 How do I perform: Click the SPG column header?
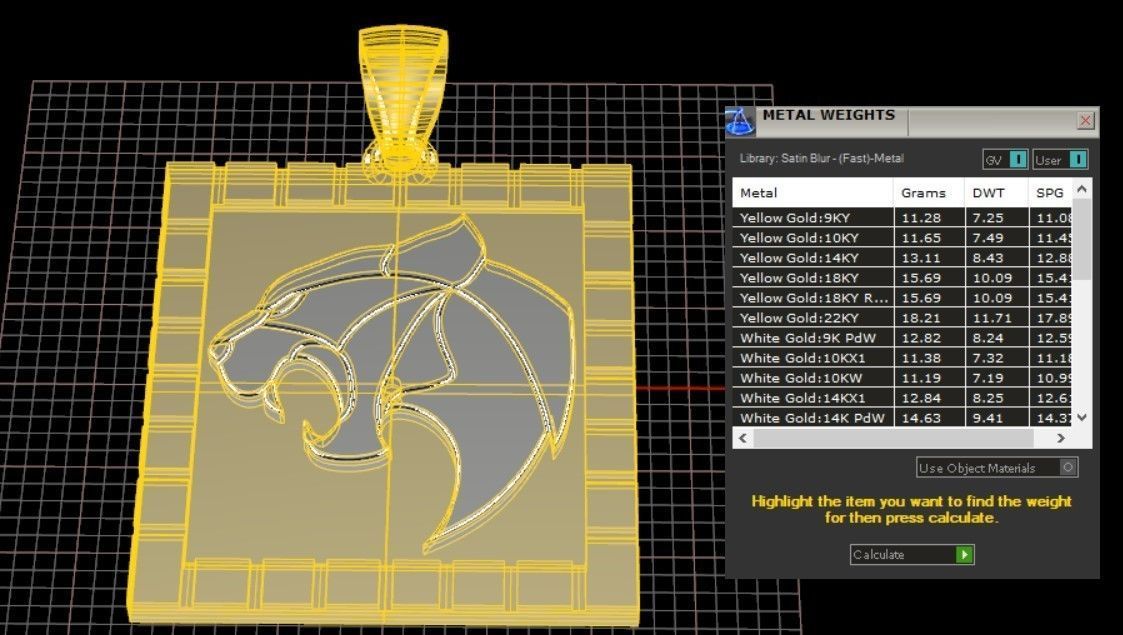pos(1050,193)
